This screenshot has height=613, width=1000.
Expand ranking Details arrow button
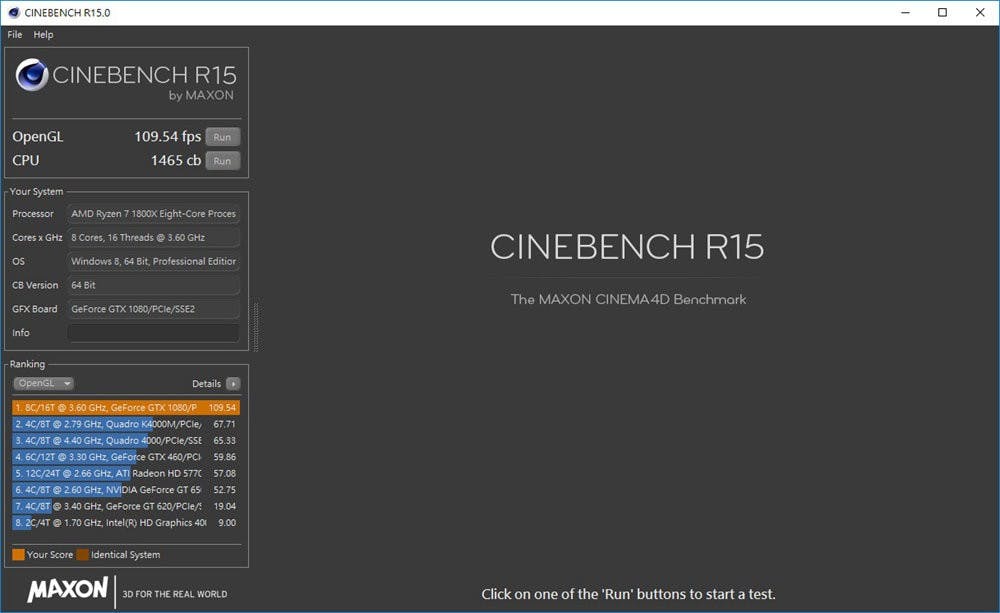click(233, 384)
